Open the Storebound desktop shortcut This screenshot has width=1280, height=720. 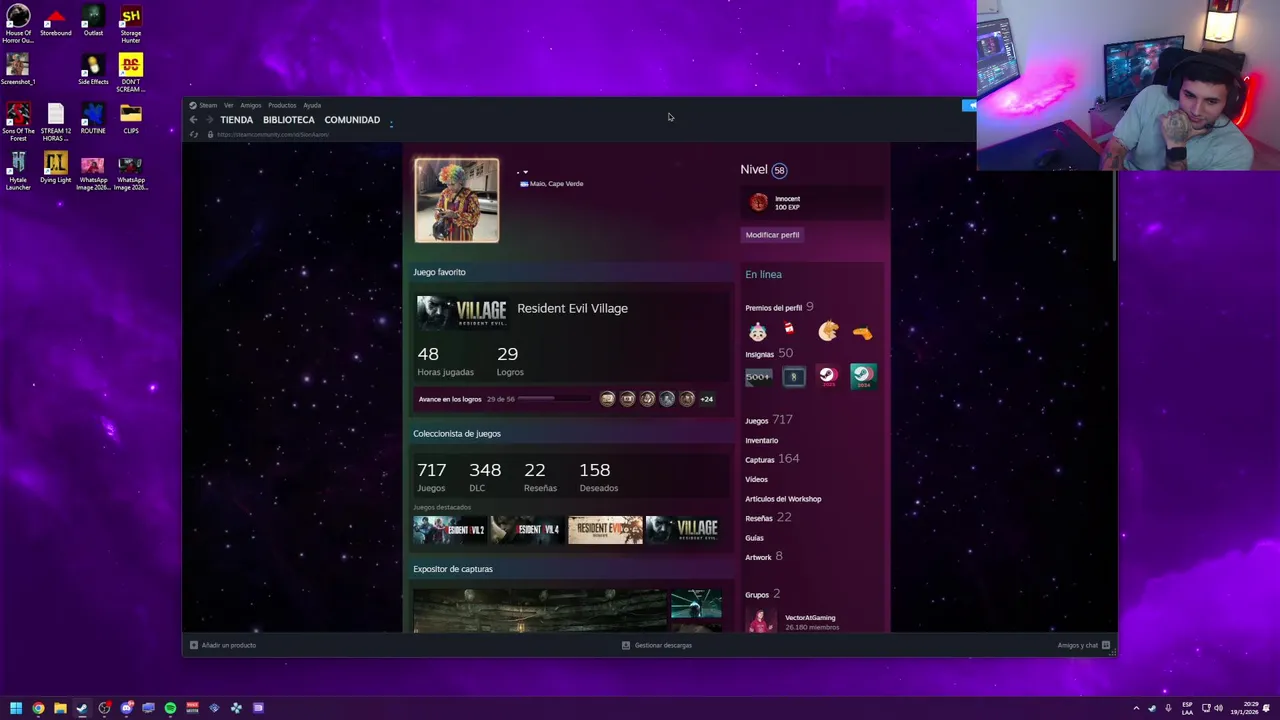pyautogui.click(x=56, y=21)
